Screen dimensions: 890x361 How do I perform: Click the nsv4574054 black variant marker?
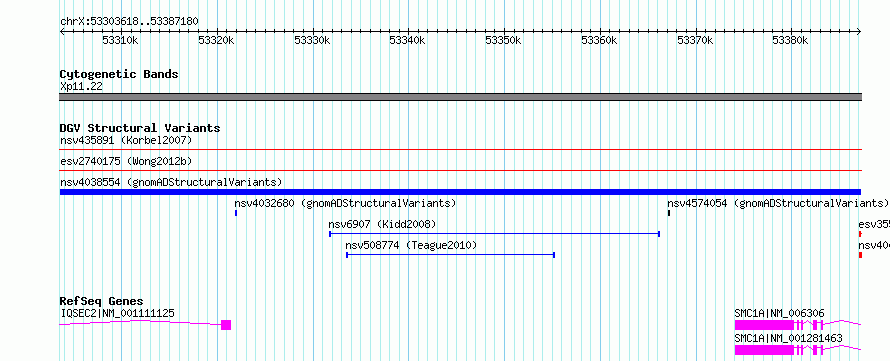click(669, 213)
